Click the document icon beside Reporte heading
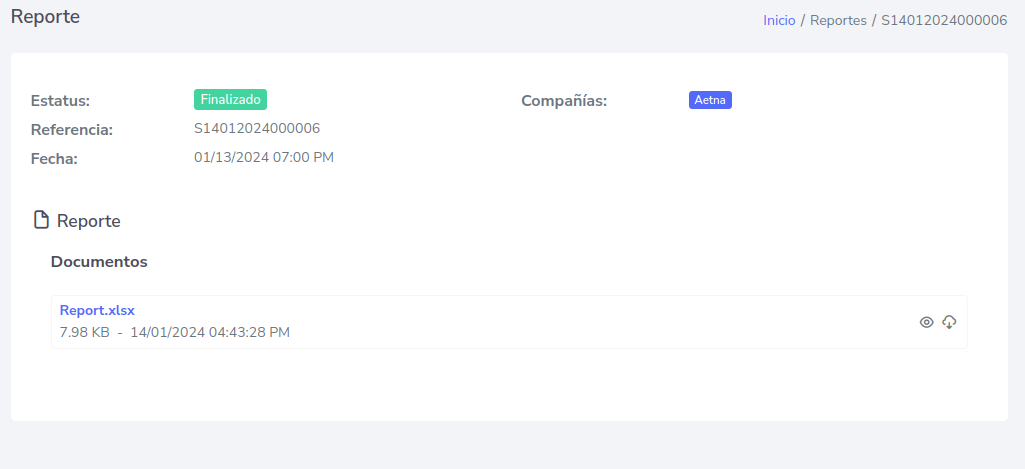 41,220
